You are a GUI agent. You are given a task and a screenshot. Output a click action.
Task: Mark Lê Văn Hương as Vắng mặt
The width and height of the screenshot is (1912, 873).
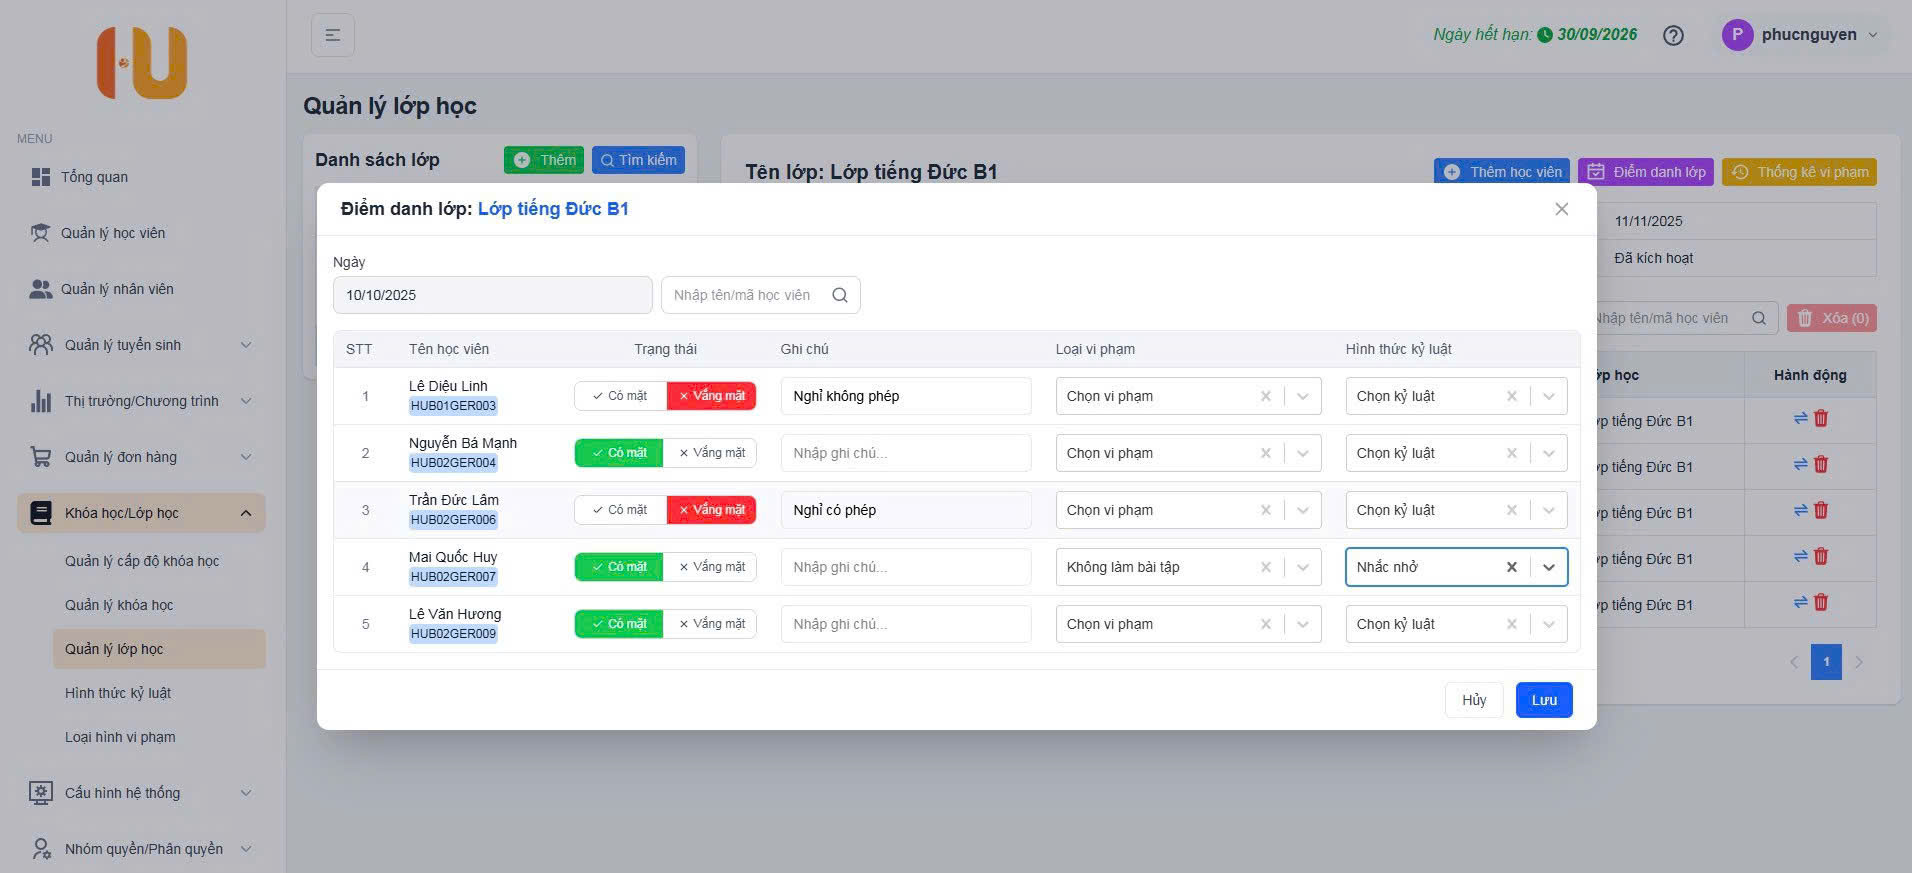[x=711, y=624]
